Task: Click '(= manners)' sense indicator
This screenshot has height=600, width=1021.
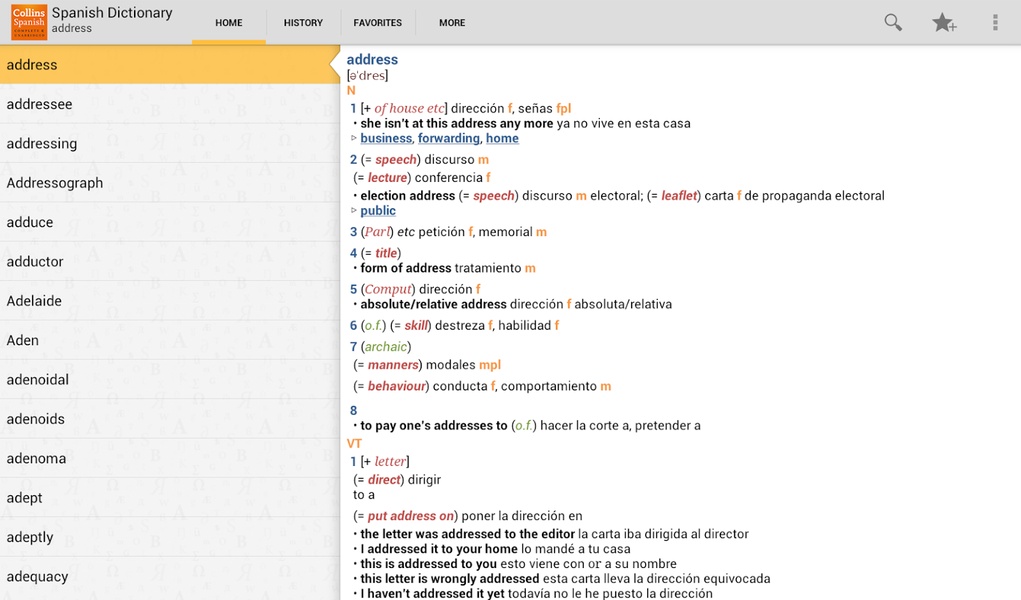Action: (x=388, y=365)
